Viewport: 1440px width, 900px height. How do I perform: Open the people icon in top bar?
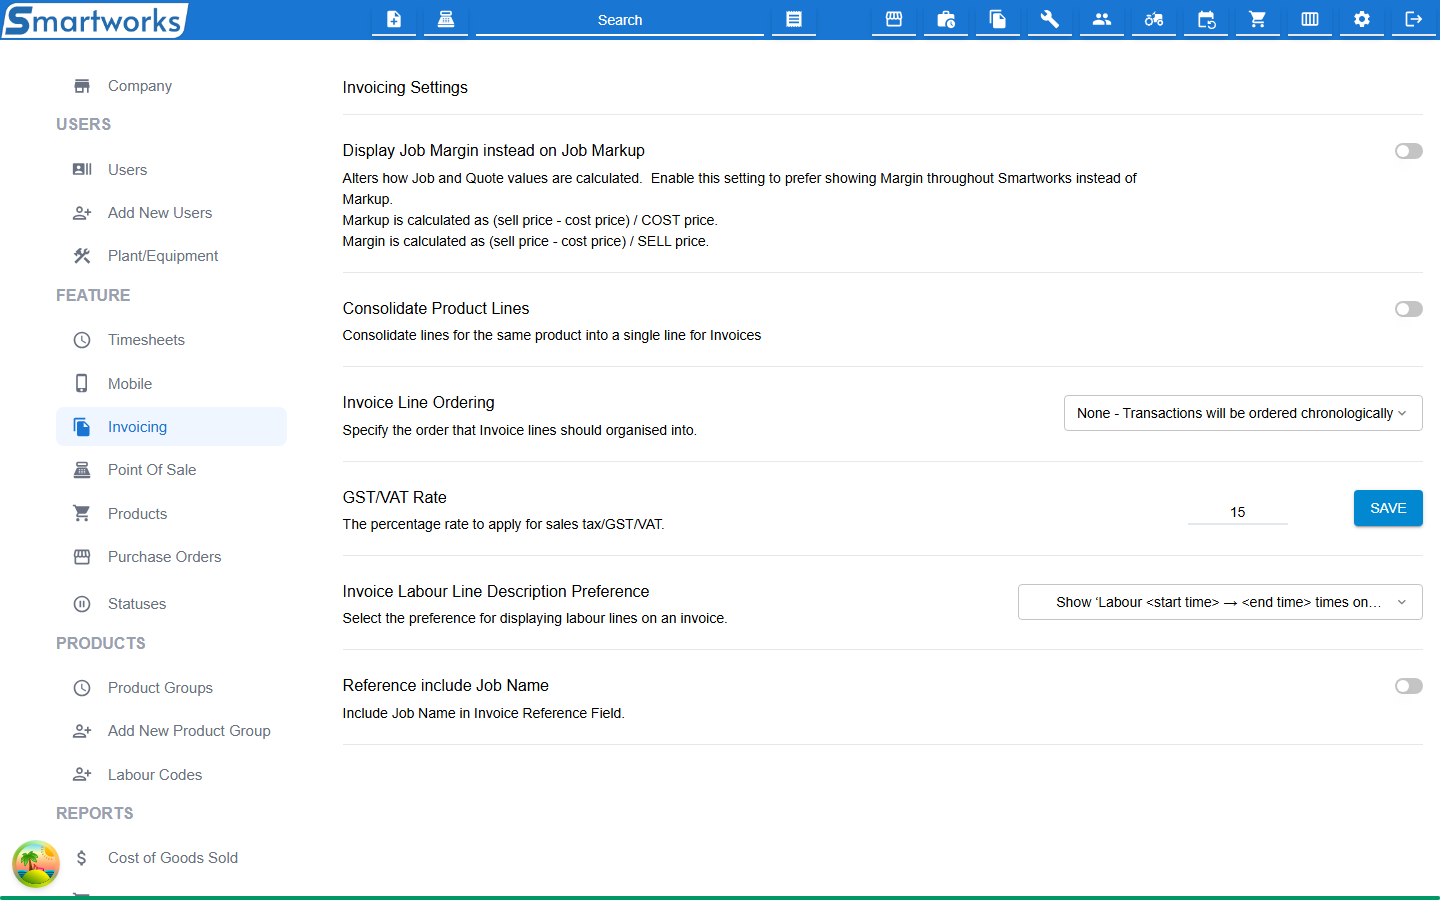click(1102, 19)
